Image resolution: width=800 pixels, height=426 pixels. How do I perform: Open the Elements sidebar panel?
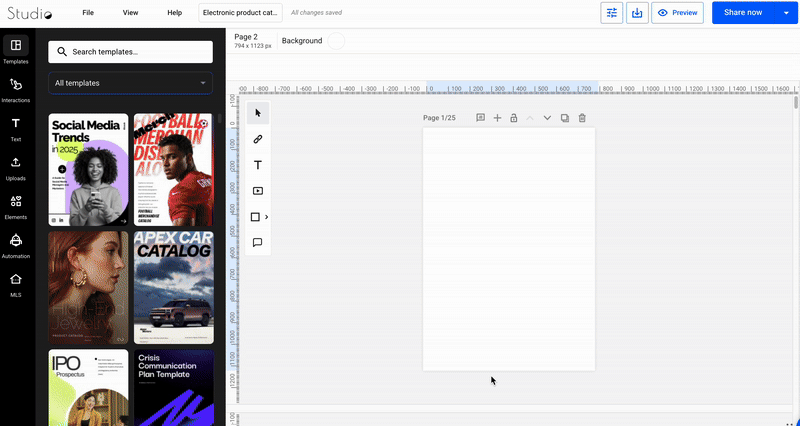(x=16, y=207)
